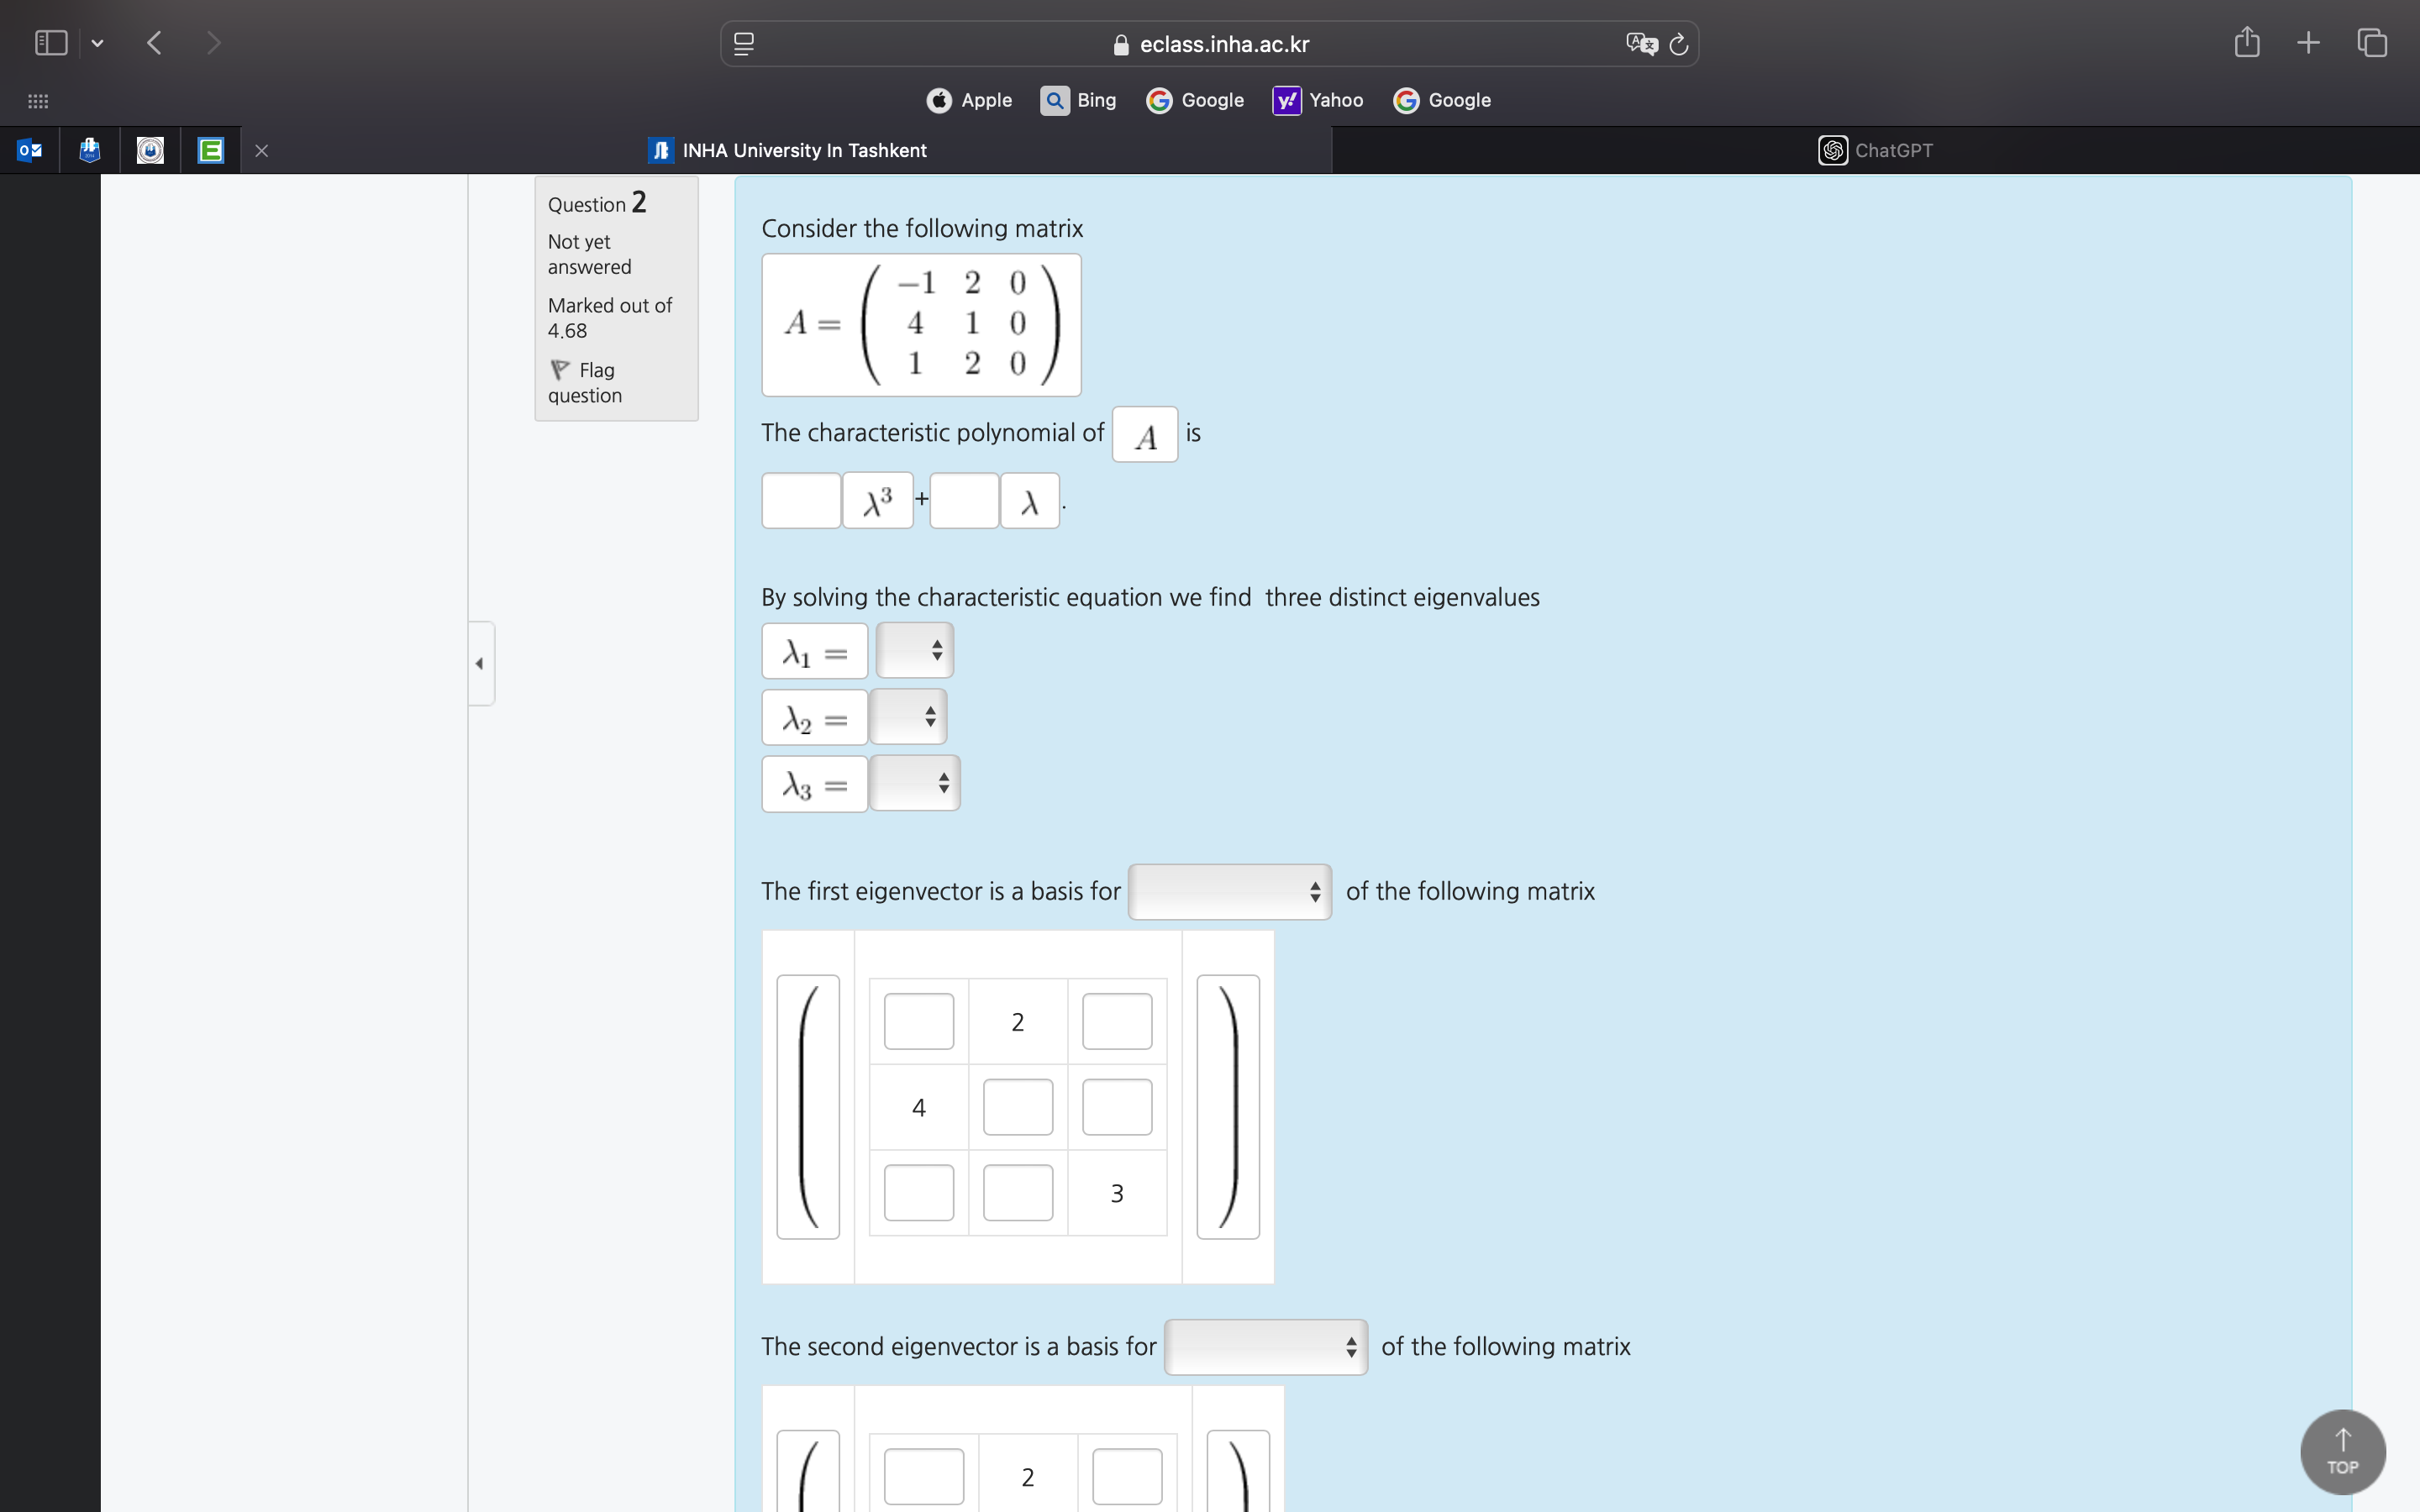The image size is (2420, 1512).
Task: Click the add new tab icon
Action: click(x=2307, y=42)
